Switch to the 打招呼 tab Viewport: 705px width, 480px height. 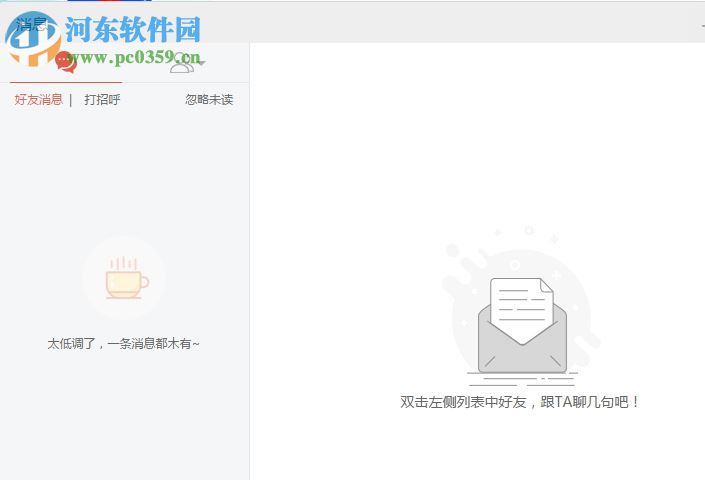tap(102, 99)
